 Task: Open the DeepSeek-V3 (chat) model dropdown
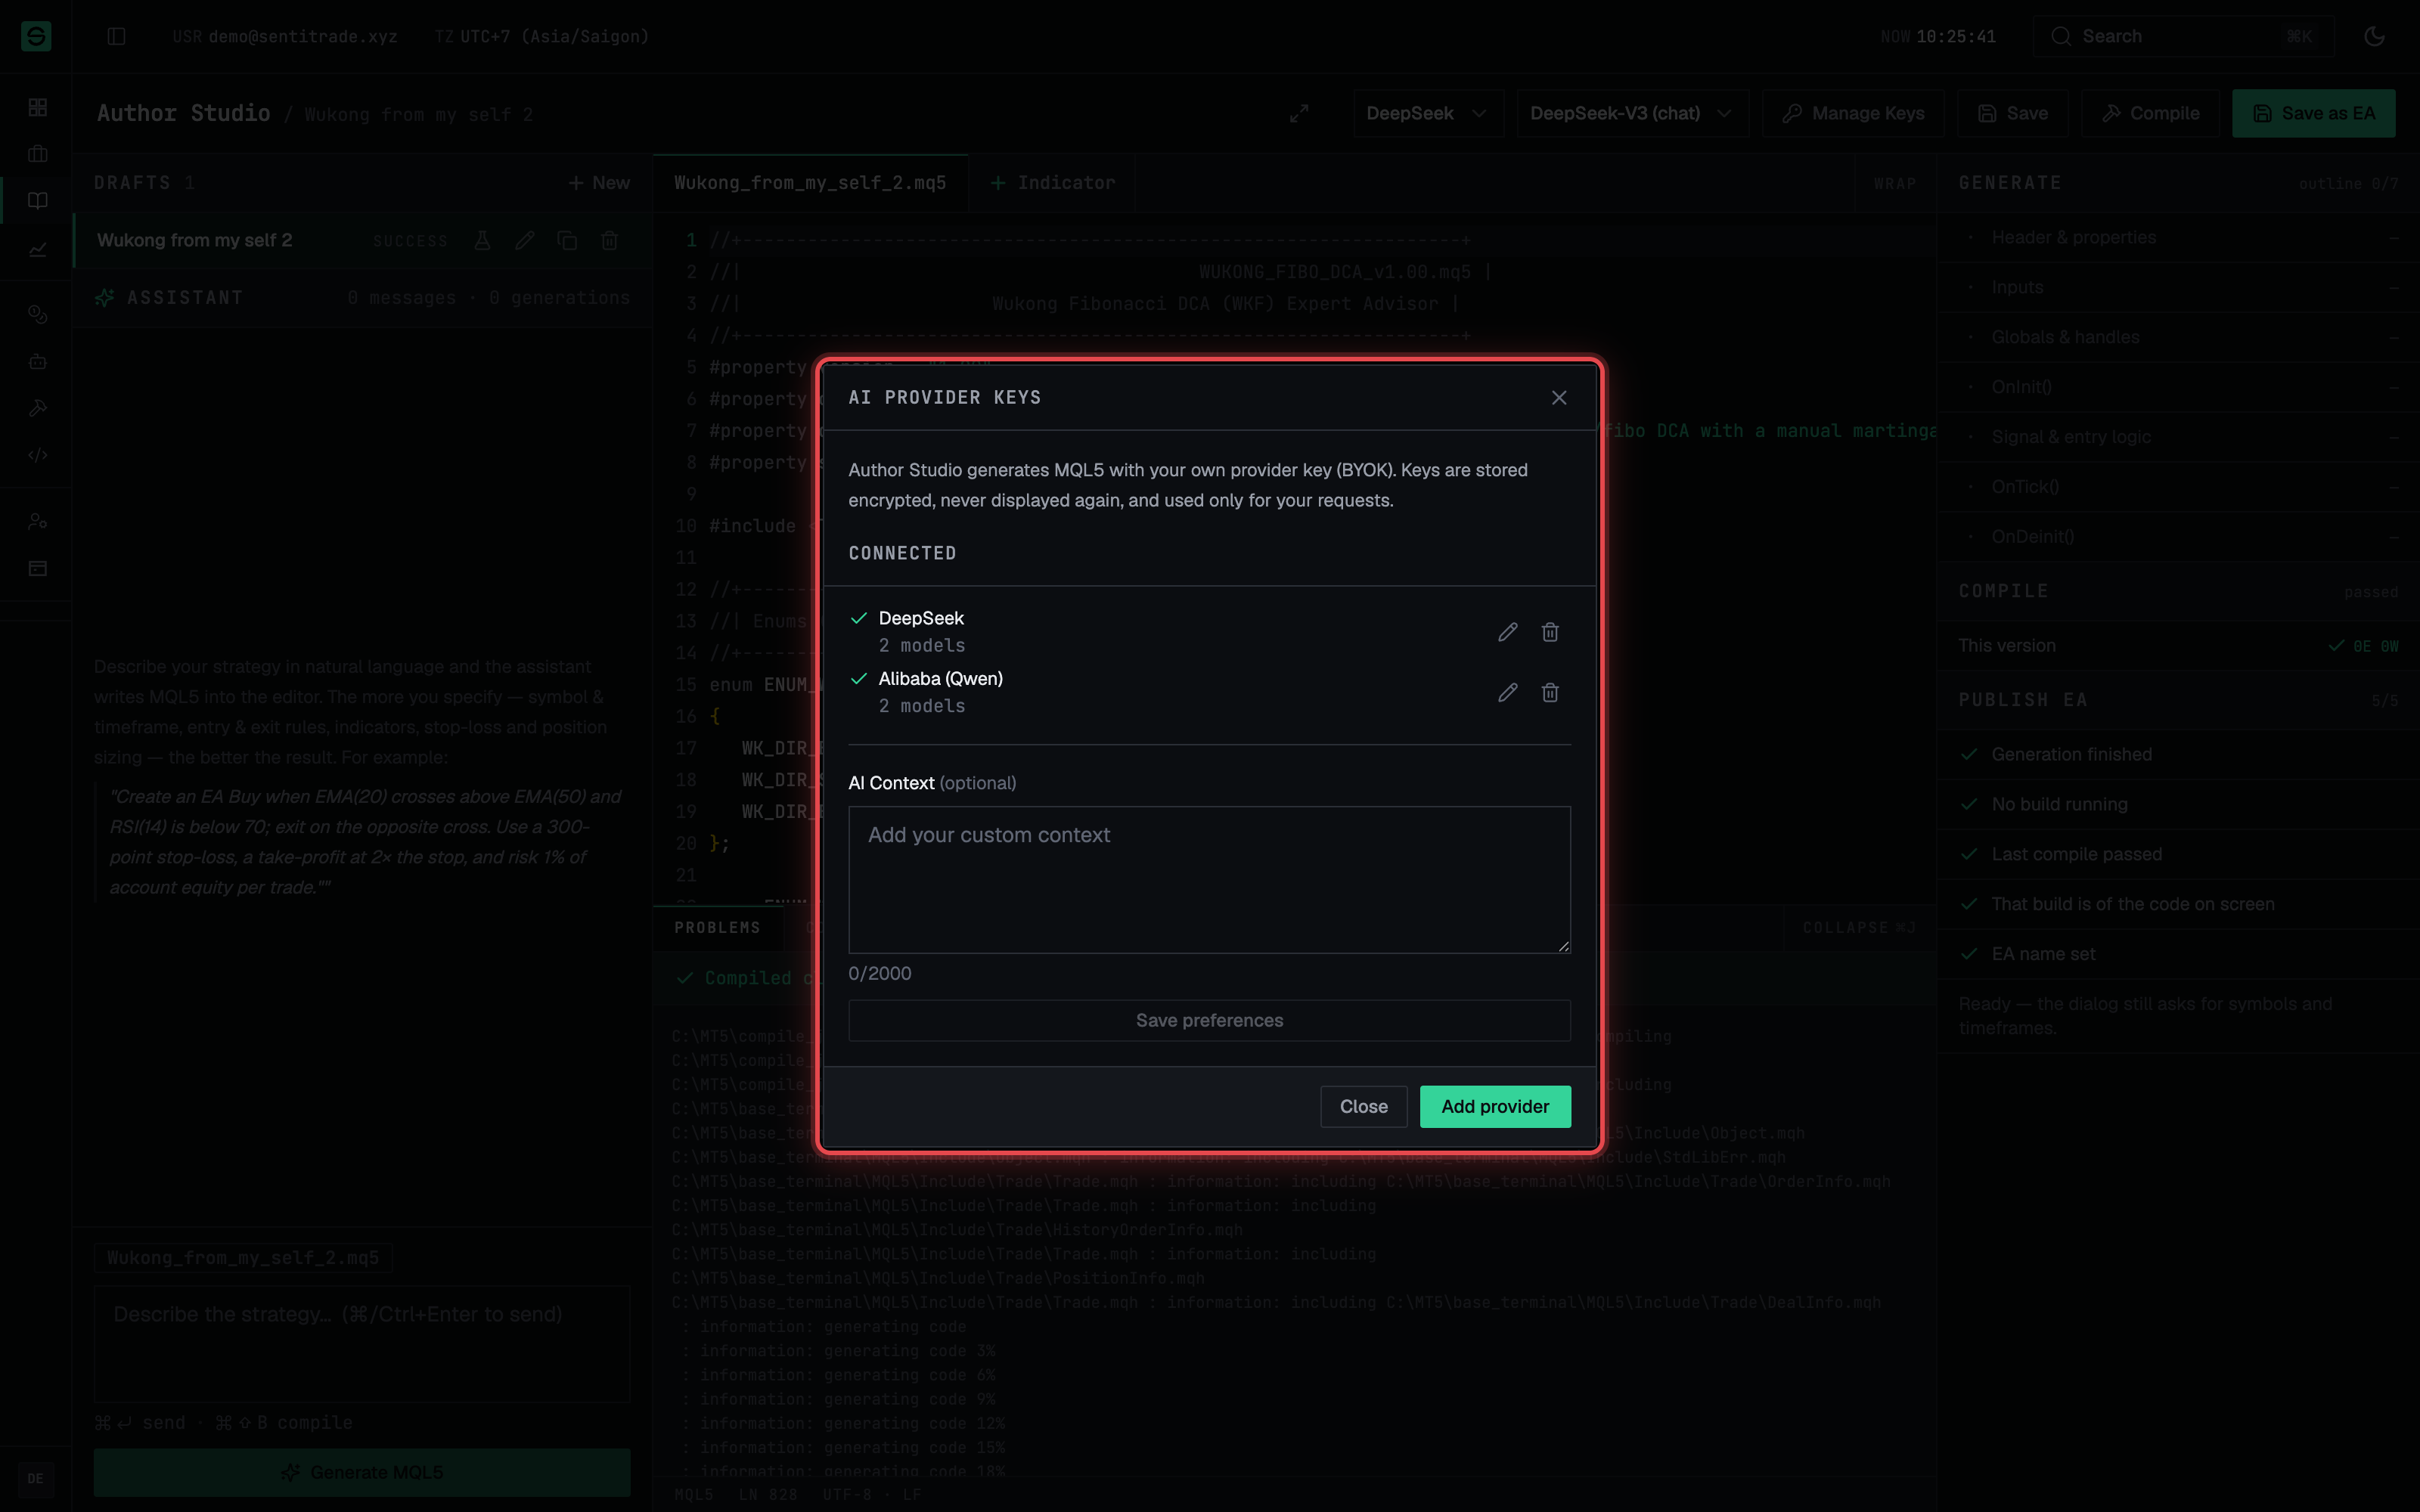click(x=1631, y=113)
